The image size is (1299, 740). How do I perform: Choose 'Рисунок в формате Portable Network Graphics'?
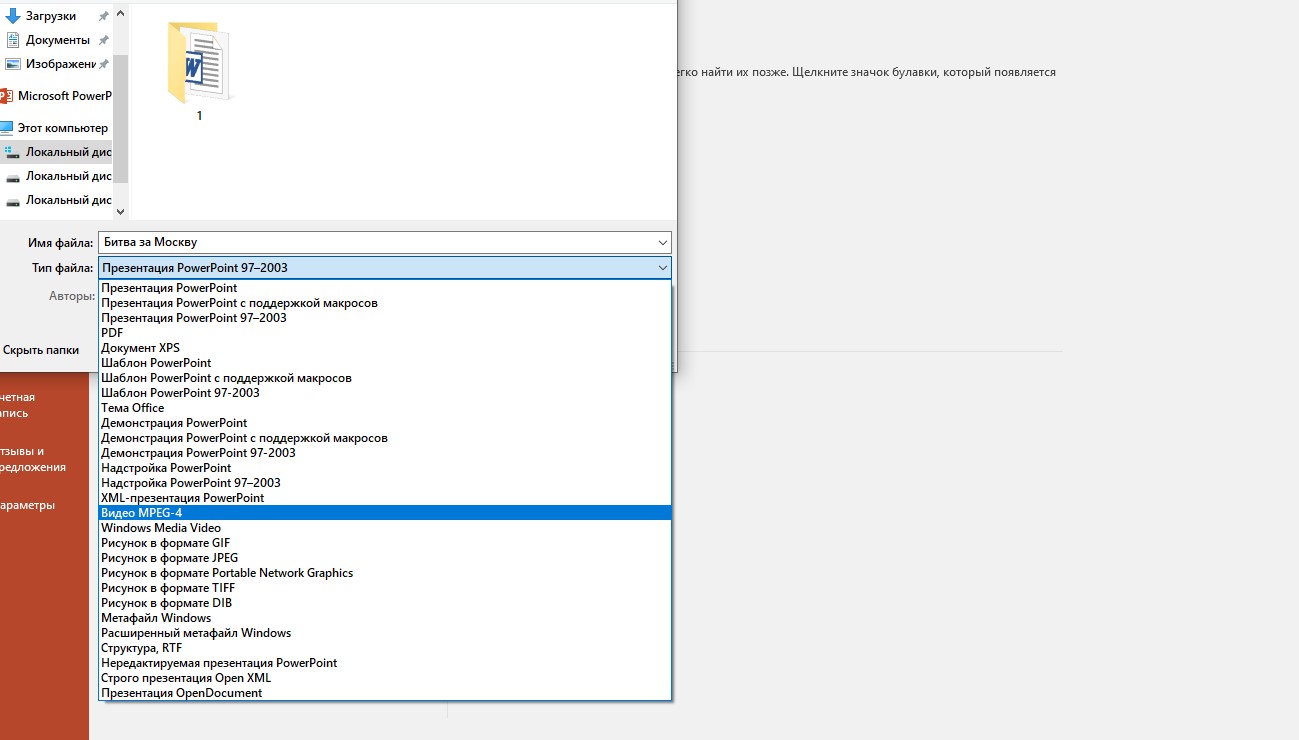coord(385,573)
